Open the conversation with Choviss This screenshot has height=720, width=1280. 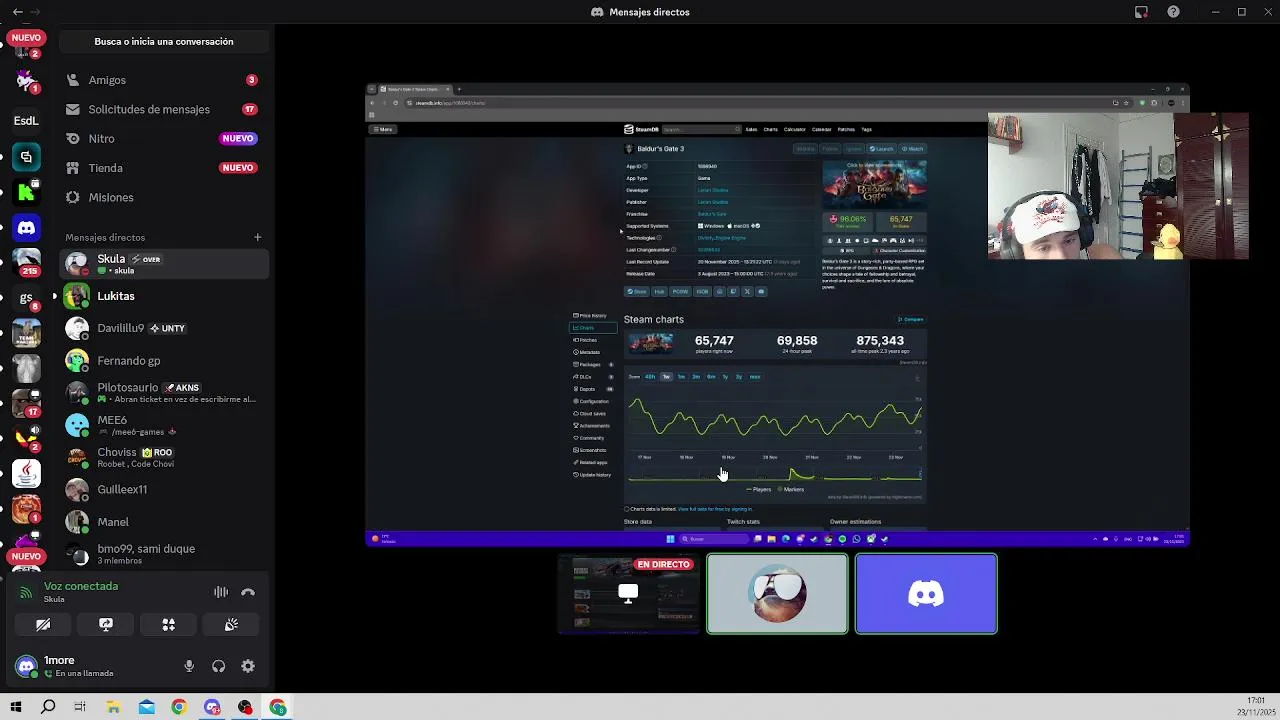[x=164, y=457]
